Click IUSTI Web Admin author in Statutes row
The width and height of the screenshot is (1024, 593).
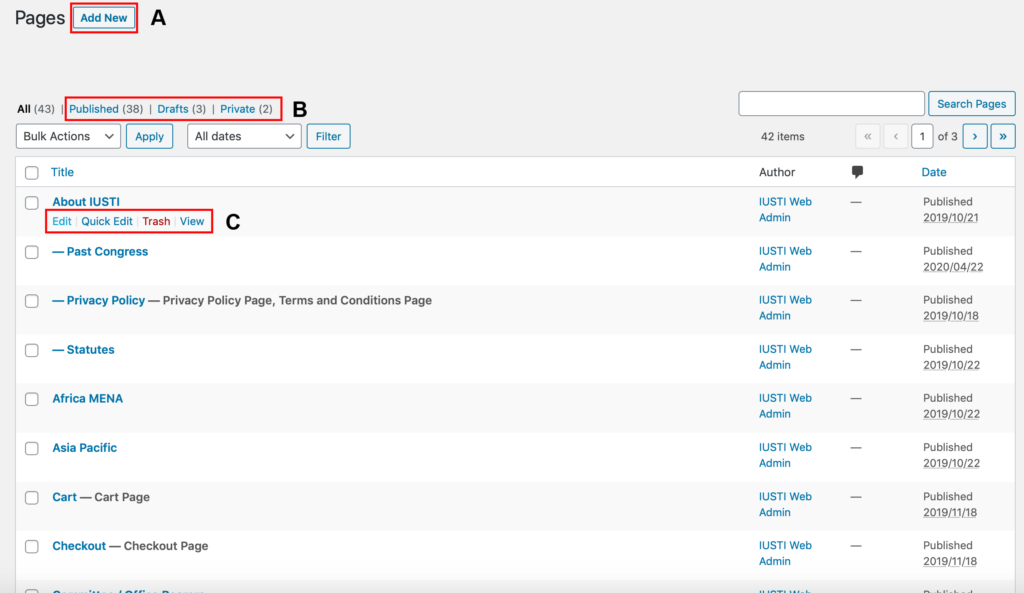(x=785, y=357)
